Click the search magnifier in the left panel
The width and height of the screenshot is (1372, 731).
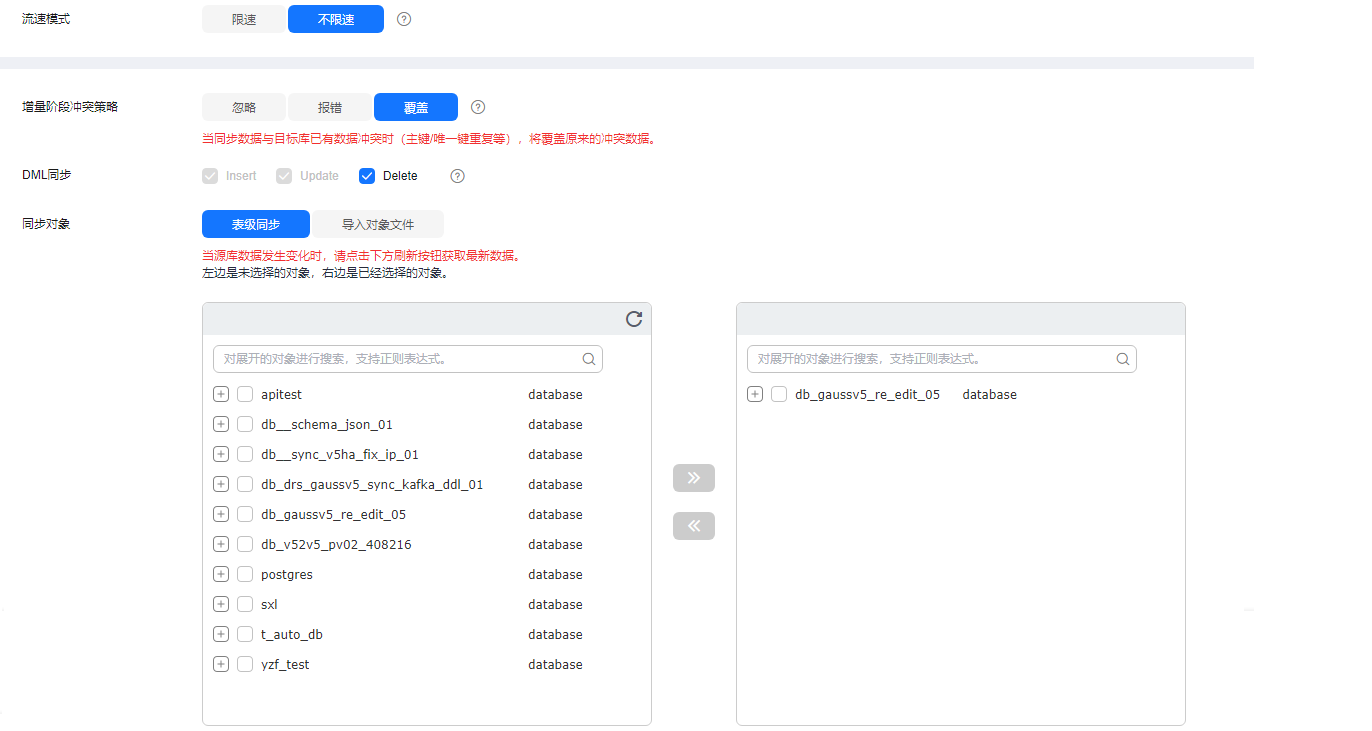[x=589, y=358]
